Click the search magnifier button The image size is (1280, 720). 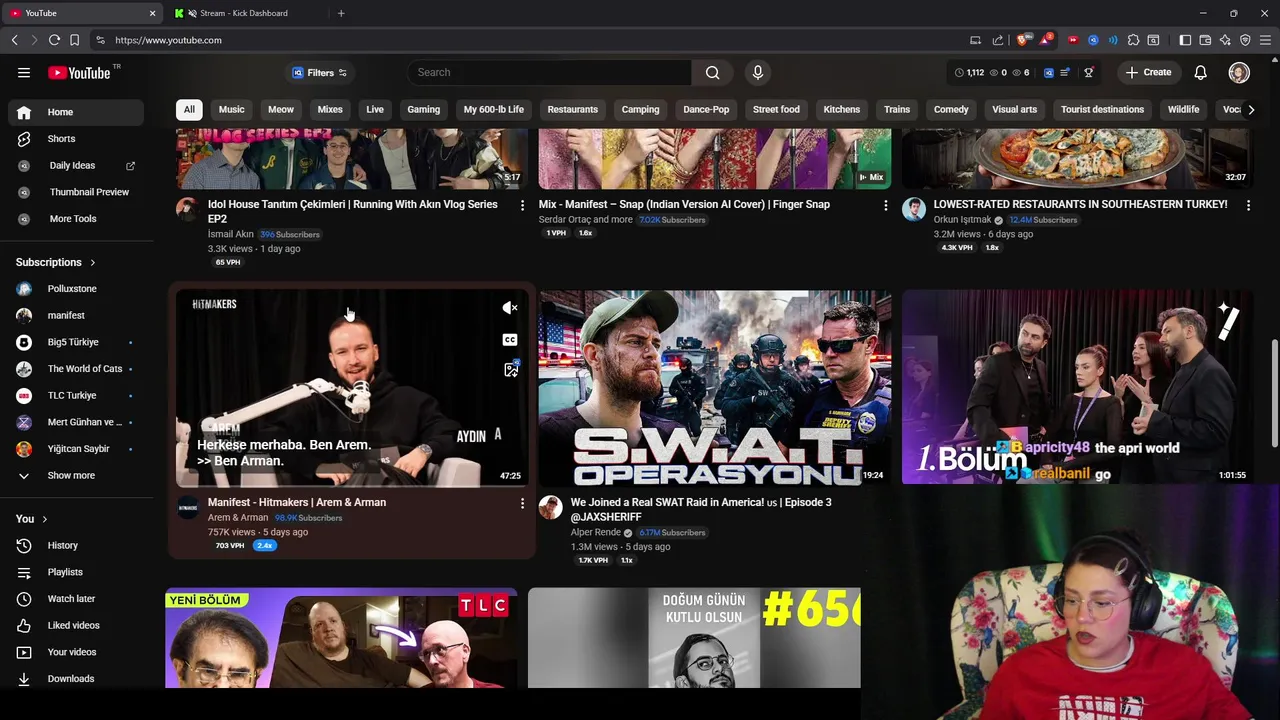(712, 72)
